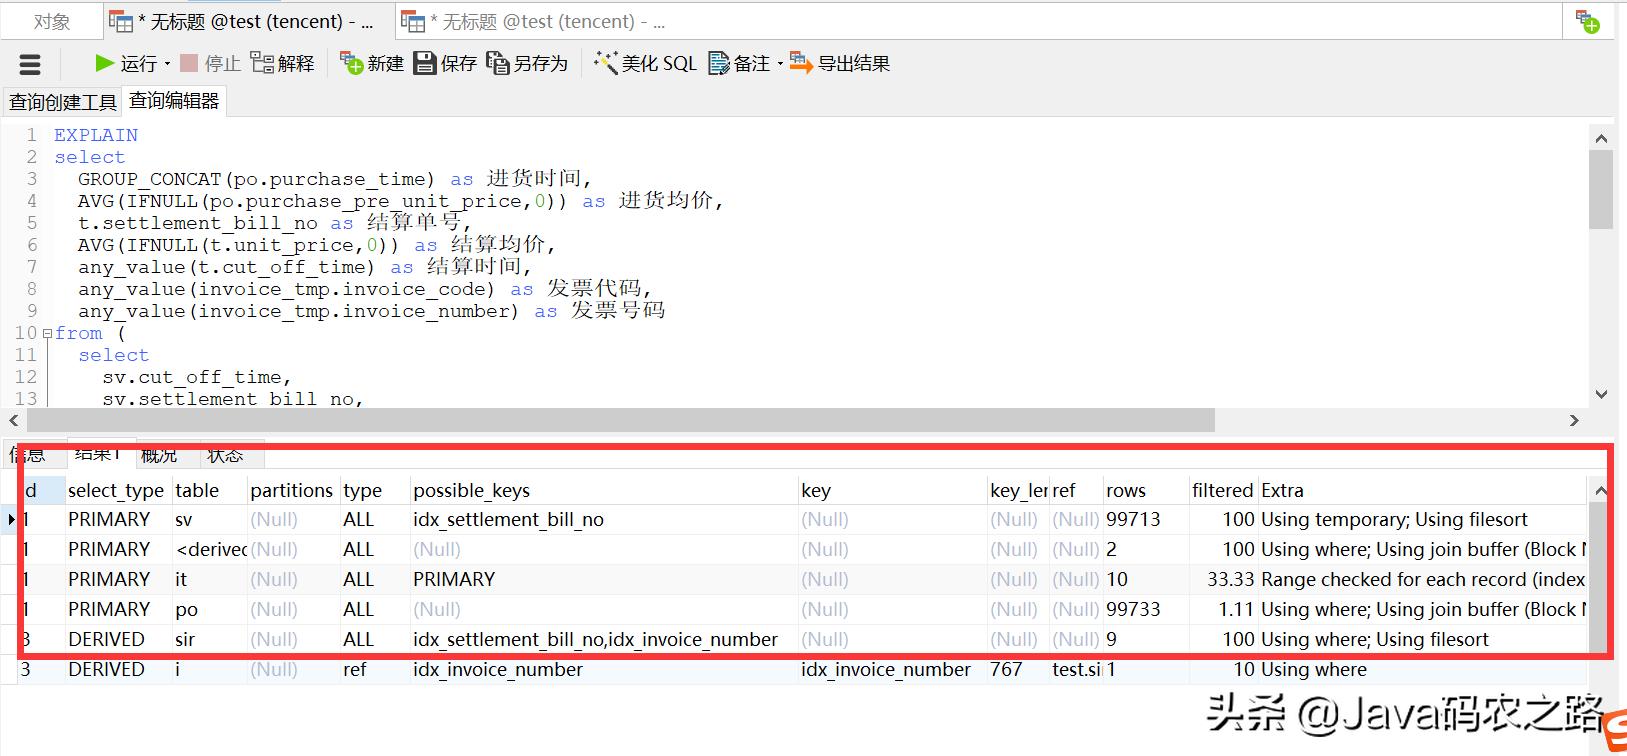Create a new query with 新建
The height and width of the screenshot is (756, 1627).
point(351,64)
